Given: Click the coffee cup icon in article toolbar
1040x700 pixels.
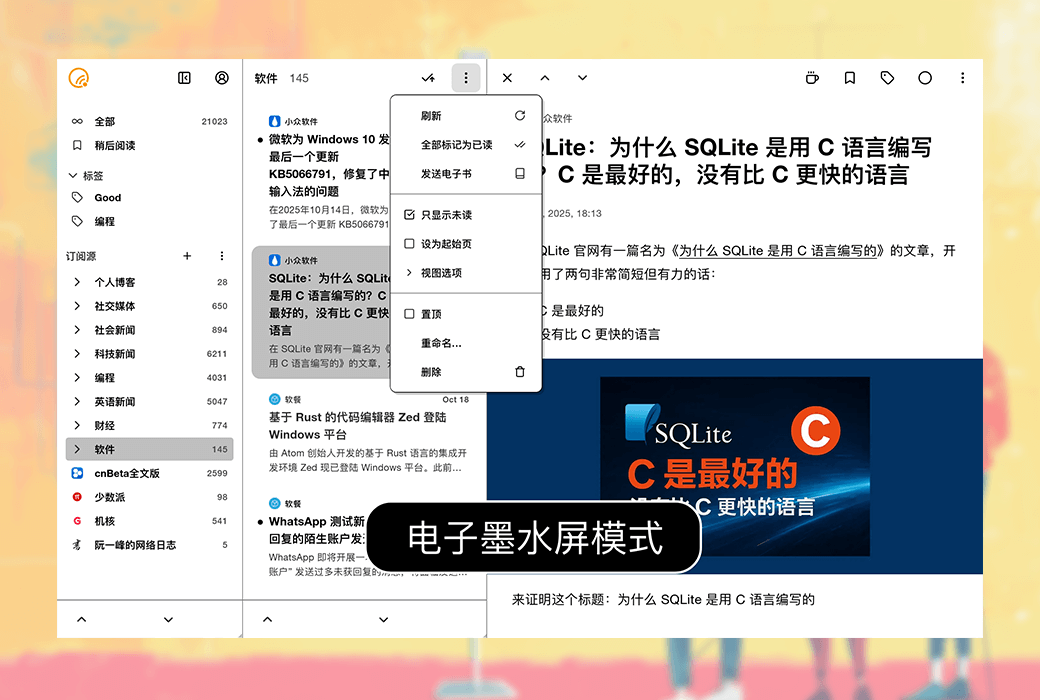Looking at the screenshot, I should [812, 78].
